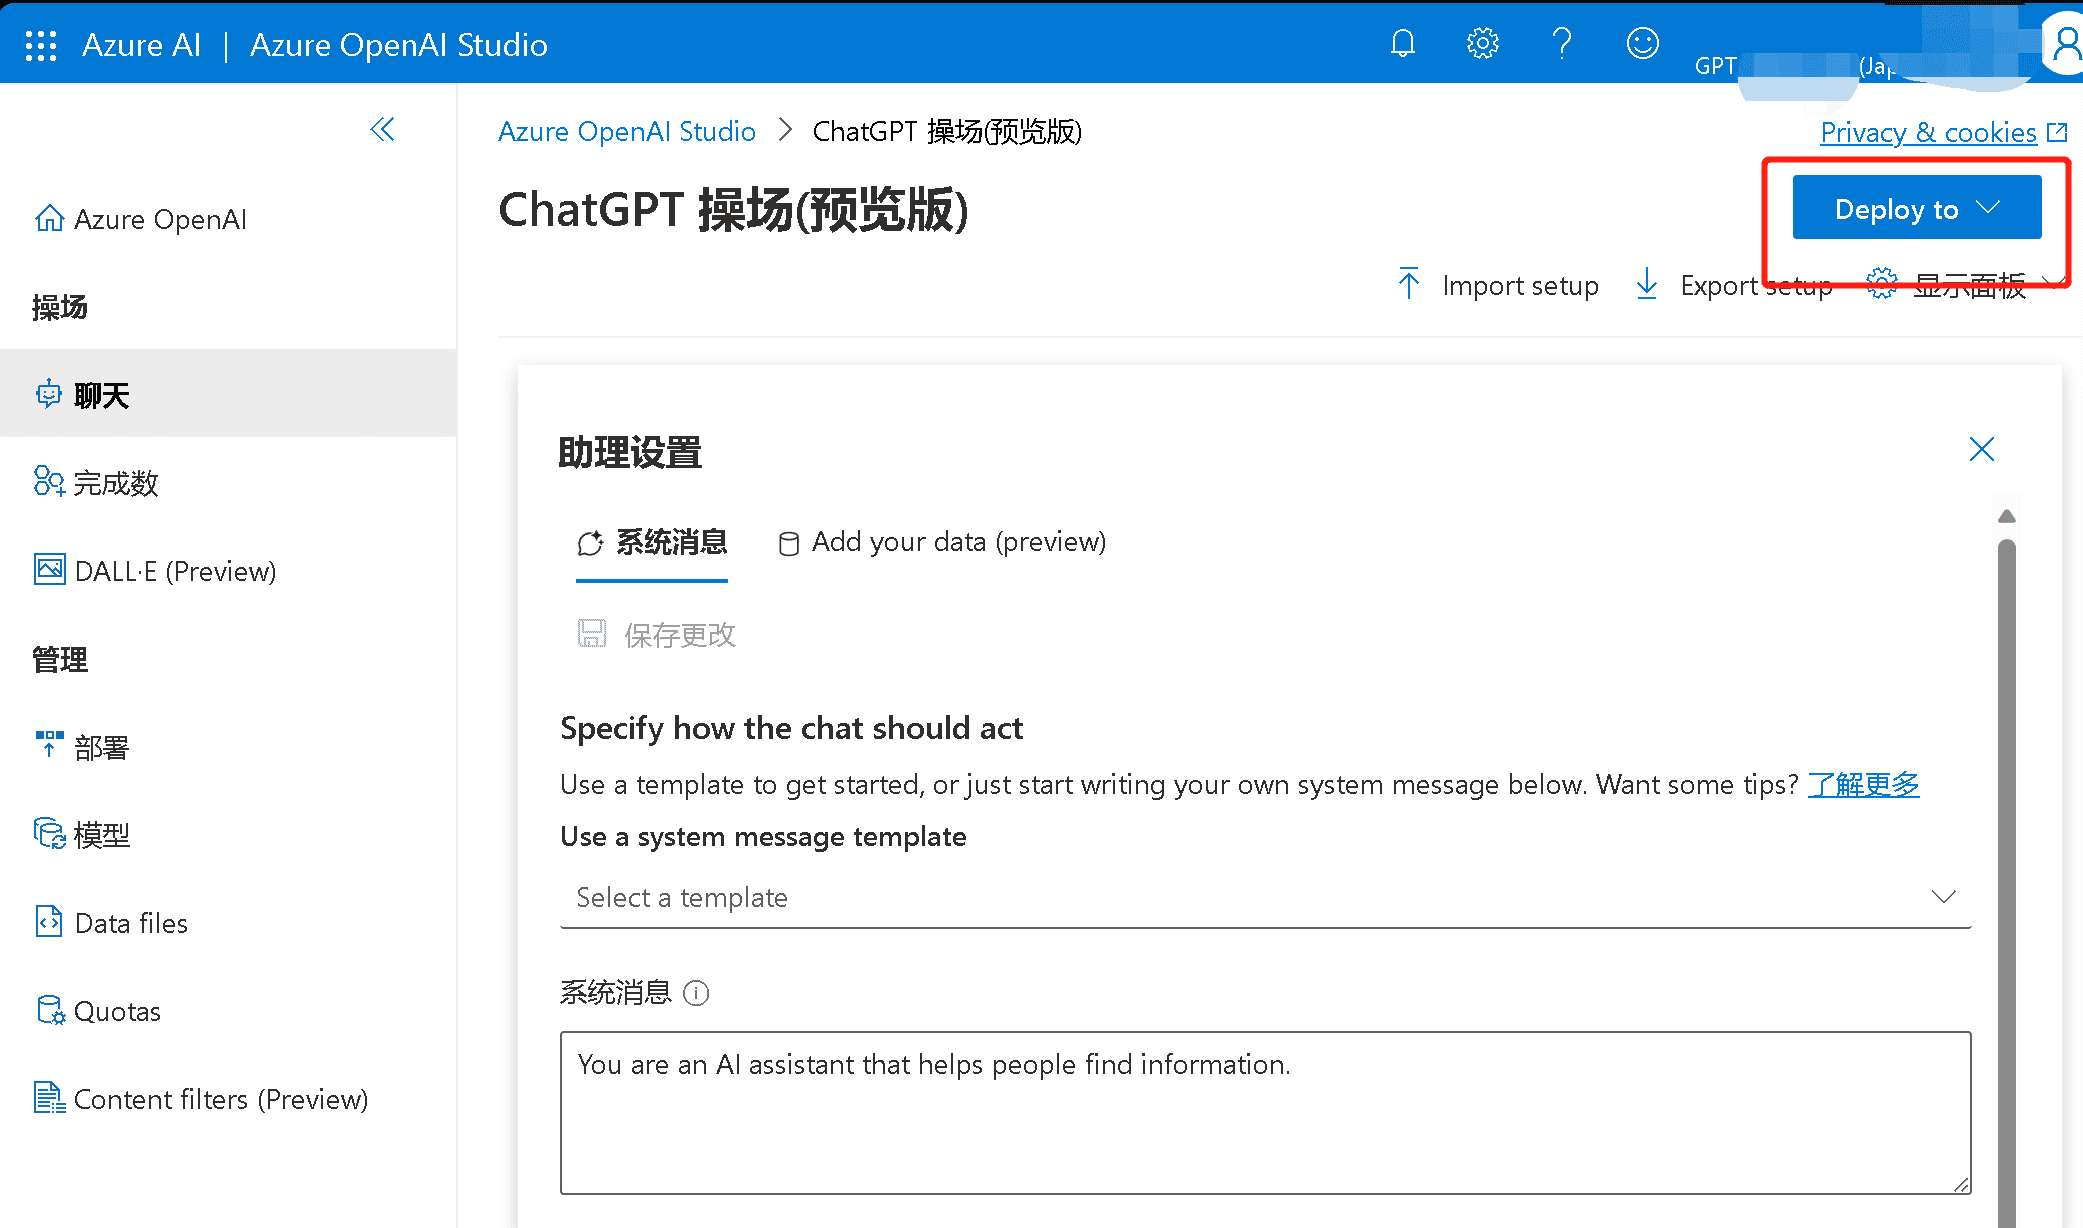Open the notifications bell icon
Viewport: 2083px width, 1228px height.
point(1403,43)
